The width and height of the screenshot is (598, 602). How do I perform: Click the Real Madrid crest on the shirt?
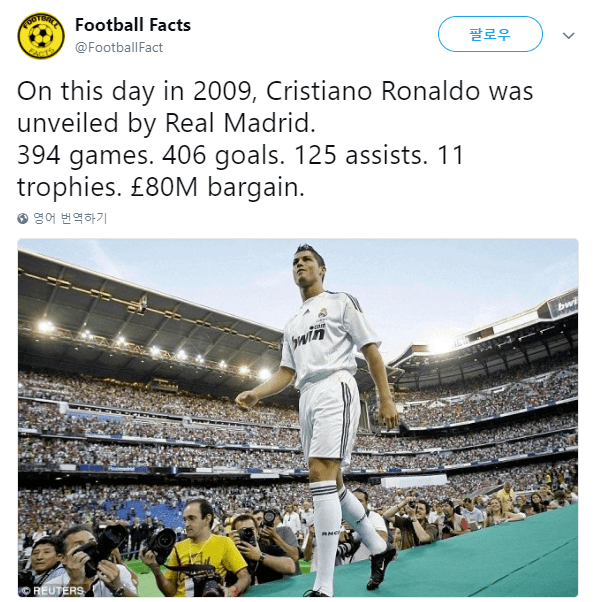tap(323, 313)
